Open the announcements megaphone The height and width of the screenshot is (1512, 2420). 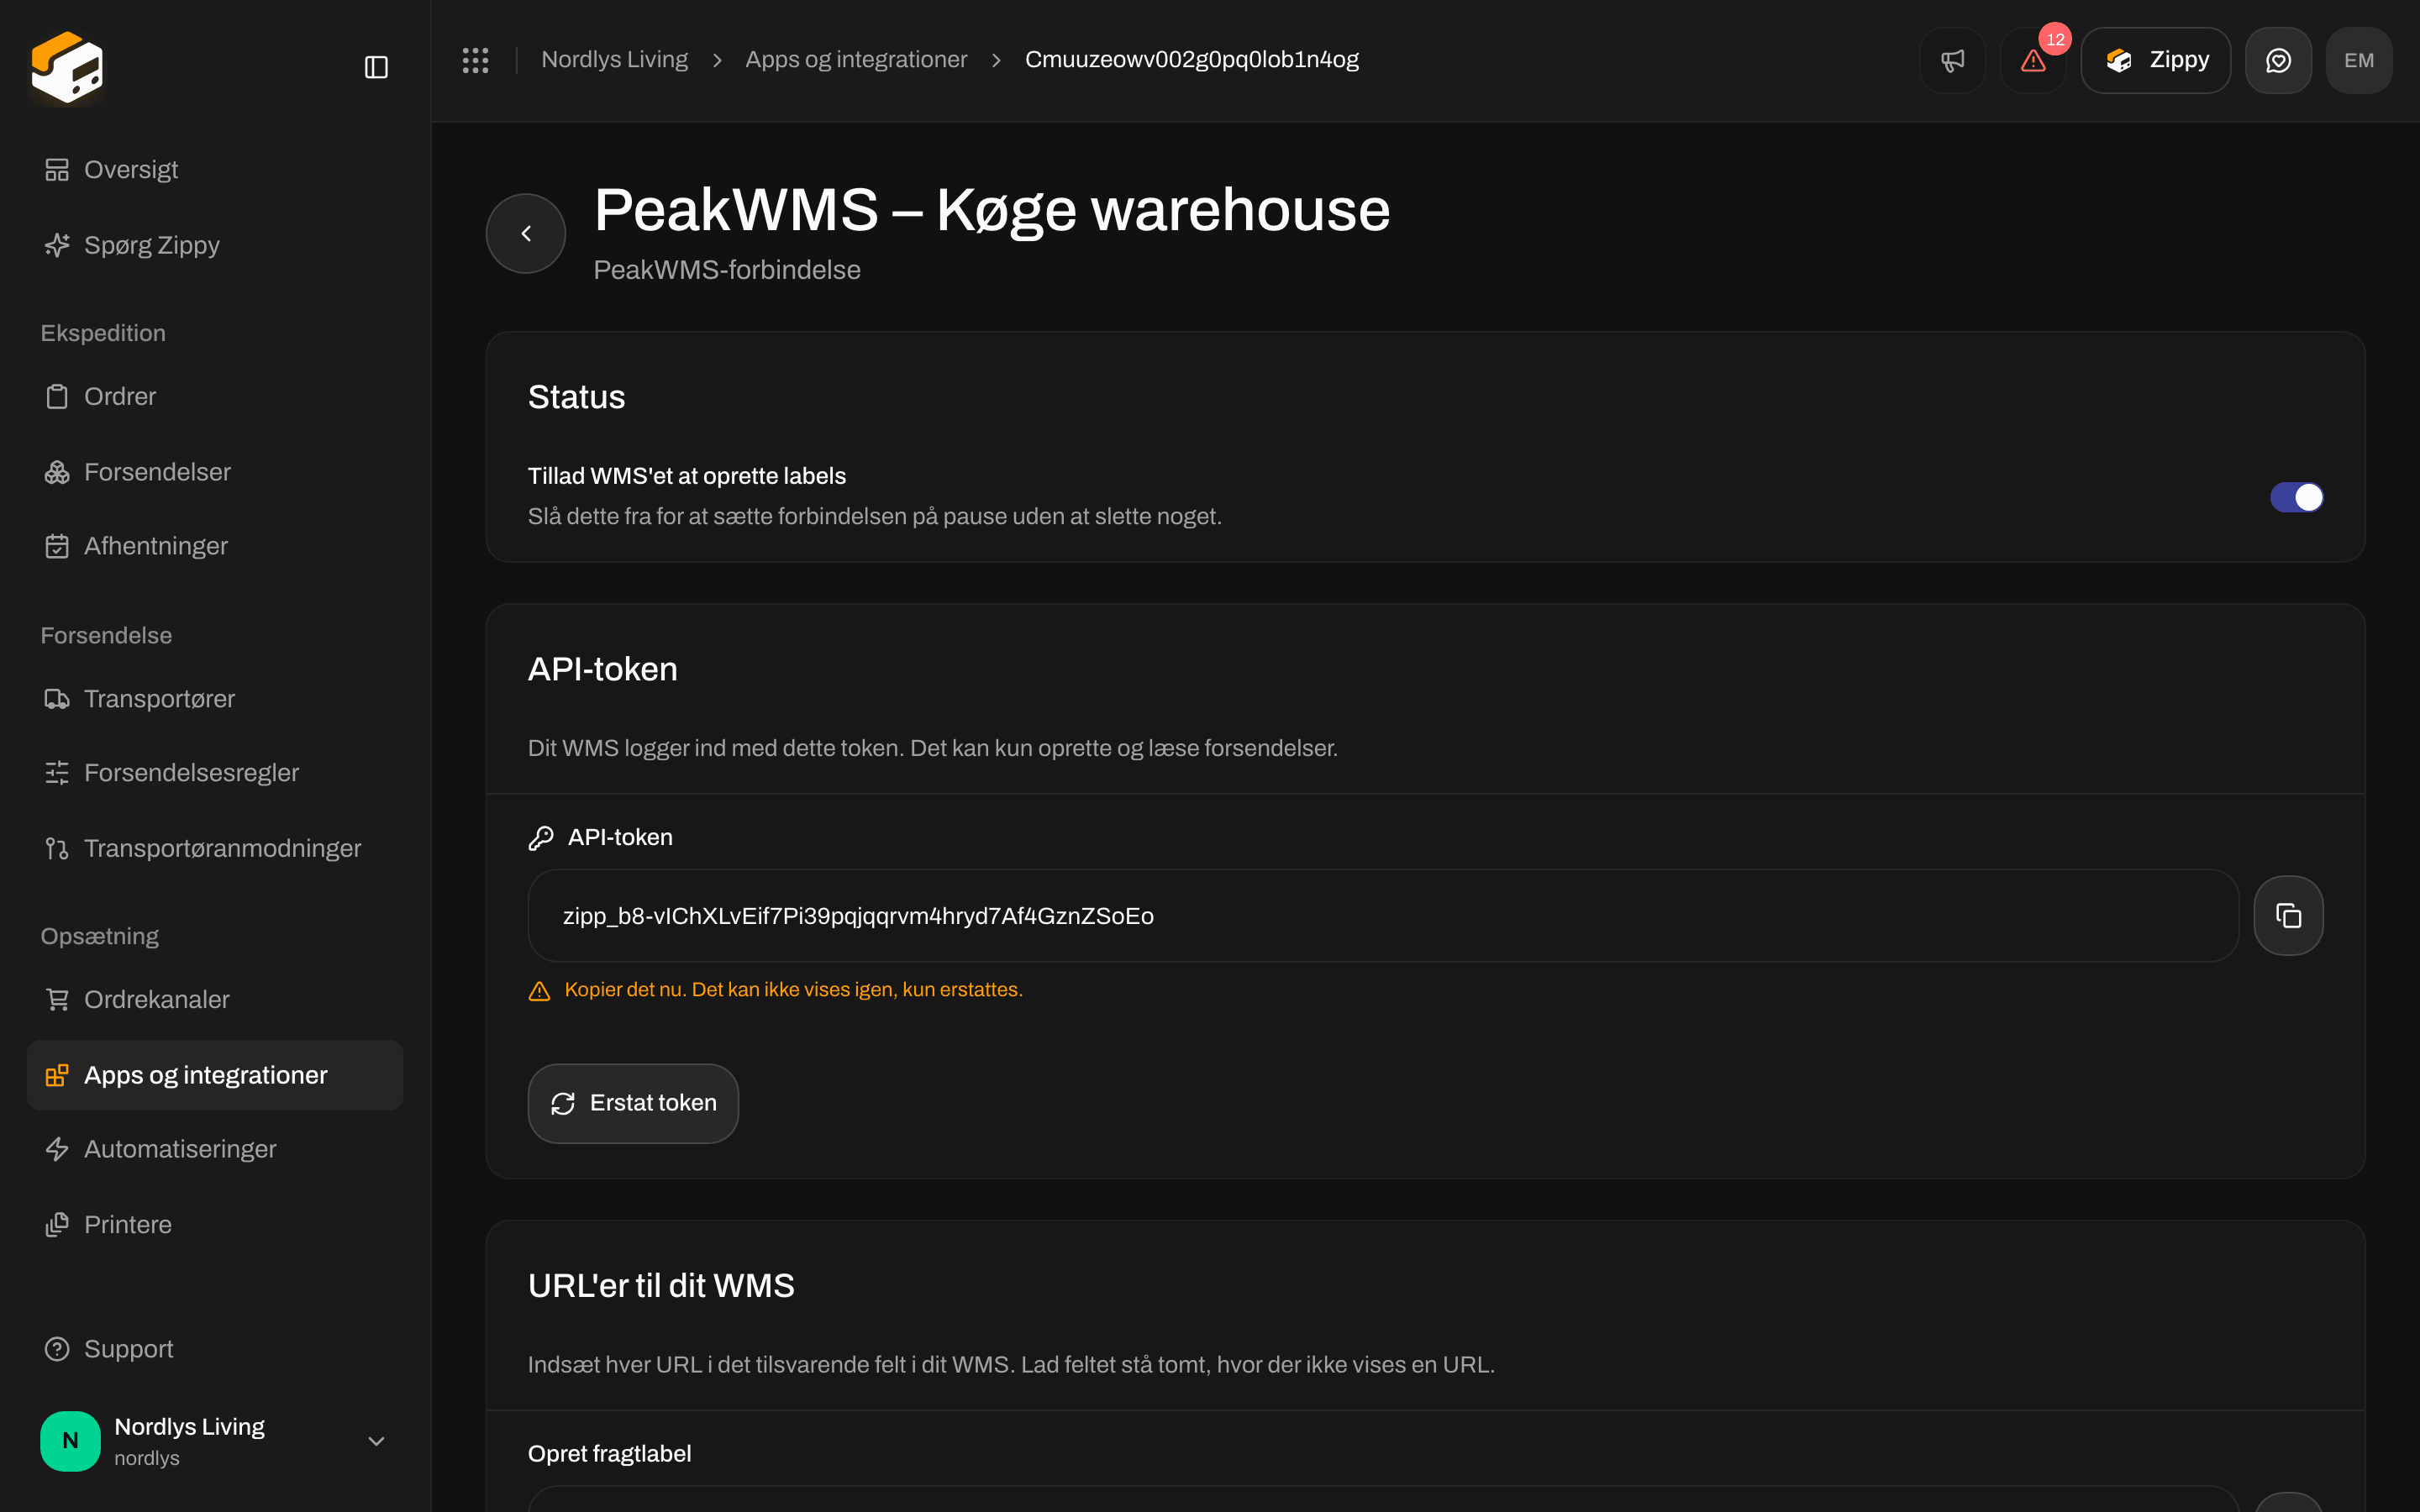pos(1952,60)
